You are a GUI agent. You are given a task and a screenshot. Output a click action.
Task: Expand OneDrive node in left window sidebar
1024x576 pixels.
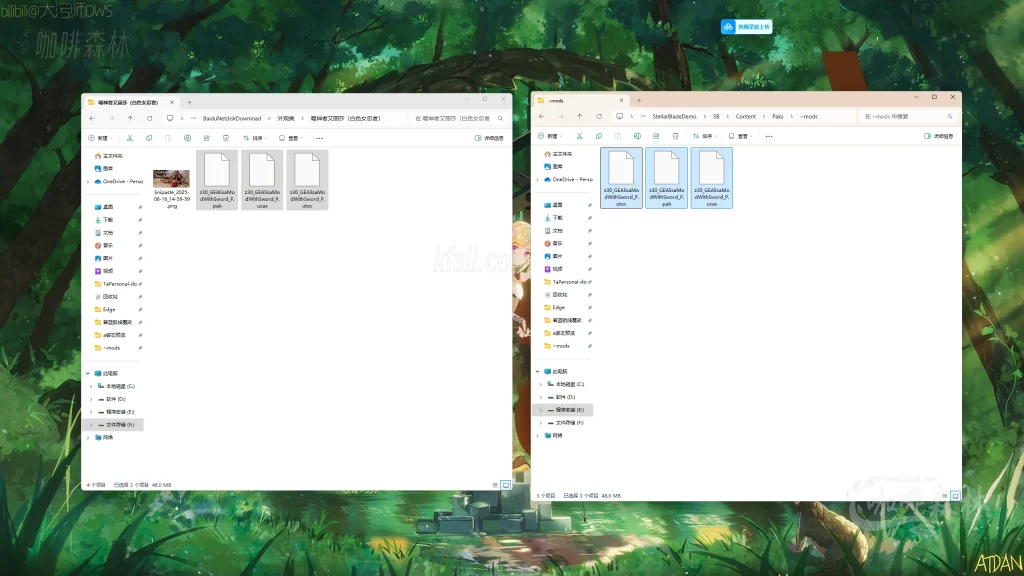pyautogui.click(x=88, y=182)
